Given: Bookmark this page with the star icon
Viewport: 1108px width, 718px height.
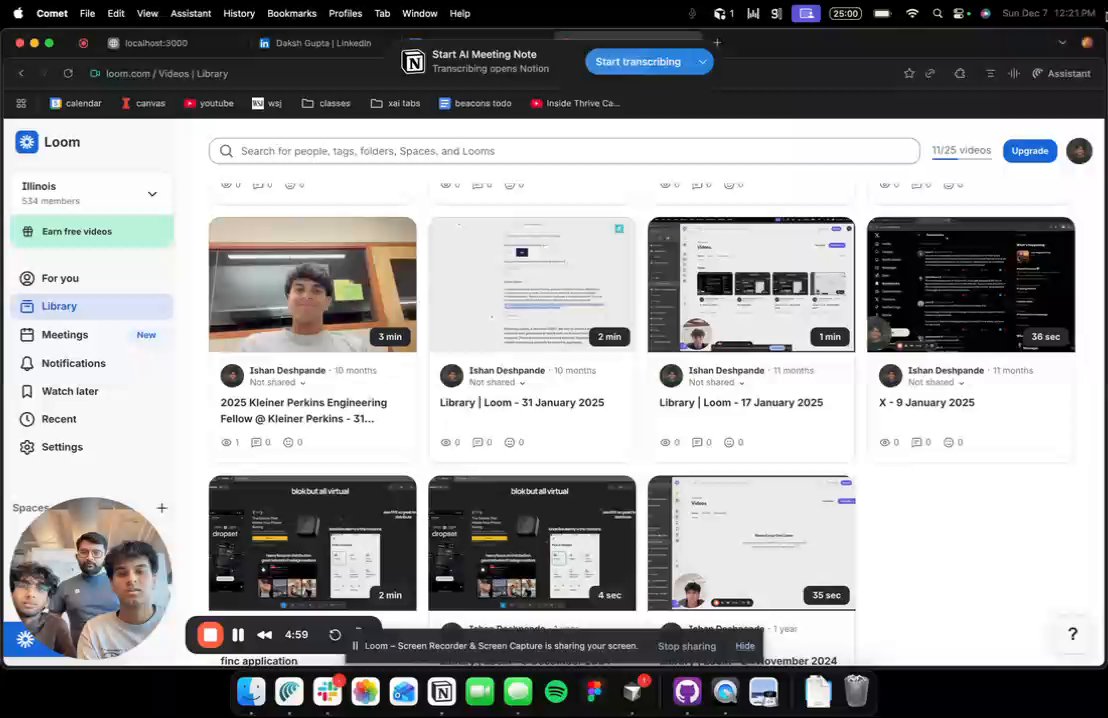Looking at the screenshot, I should pos(909,73).
